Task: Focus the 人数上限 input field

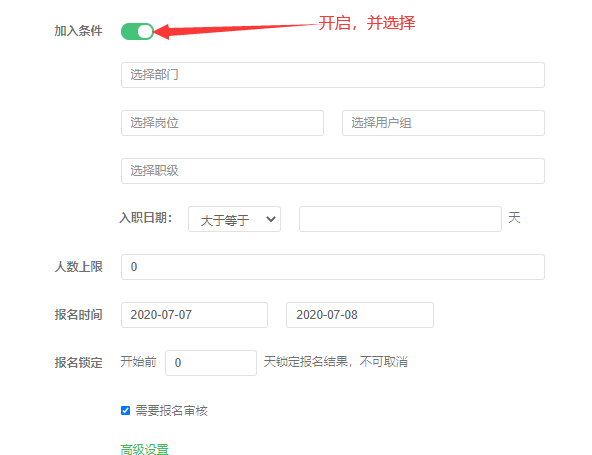Action: [333, 267]
